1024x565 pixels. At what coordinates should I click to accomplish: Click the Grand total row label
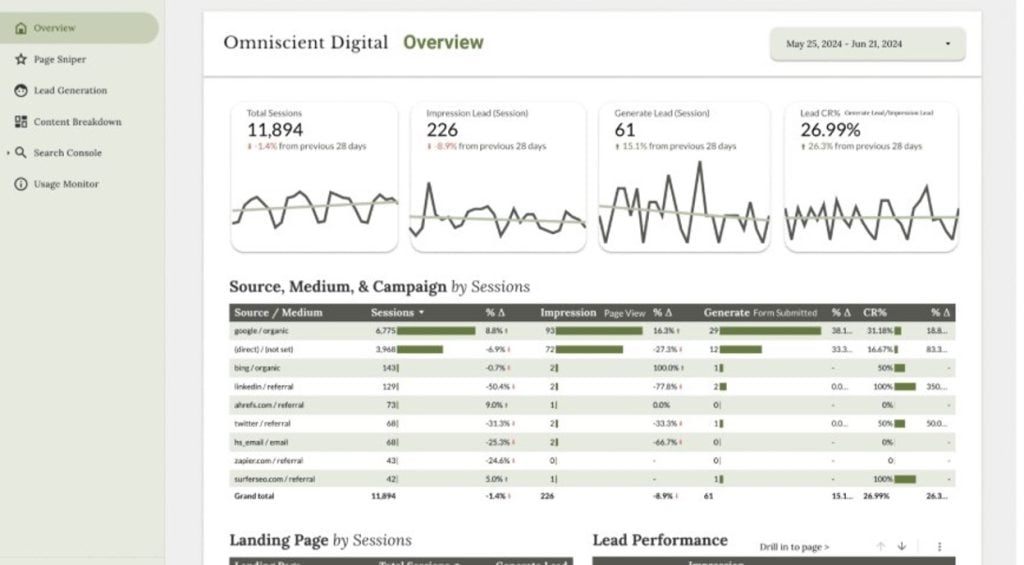click(254, 496)
